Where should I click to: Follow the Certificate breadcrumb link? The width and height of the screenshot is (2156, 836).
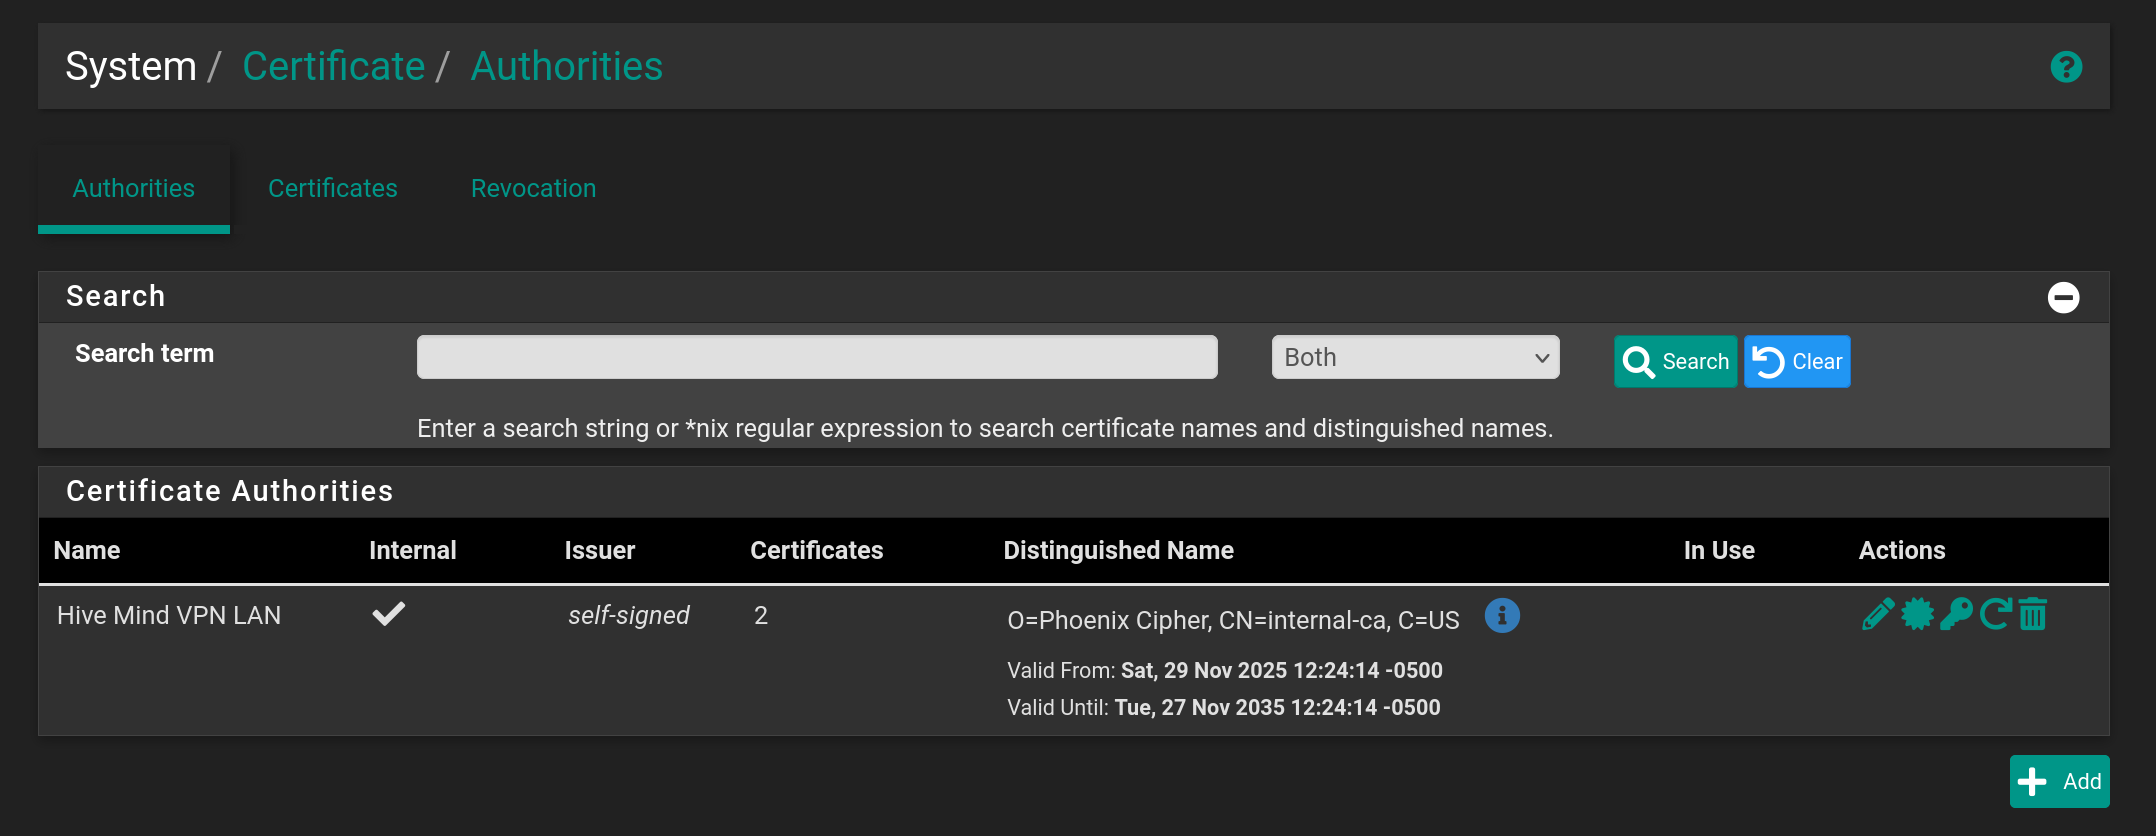click(x=333, y=67)
